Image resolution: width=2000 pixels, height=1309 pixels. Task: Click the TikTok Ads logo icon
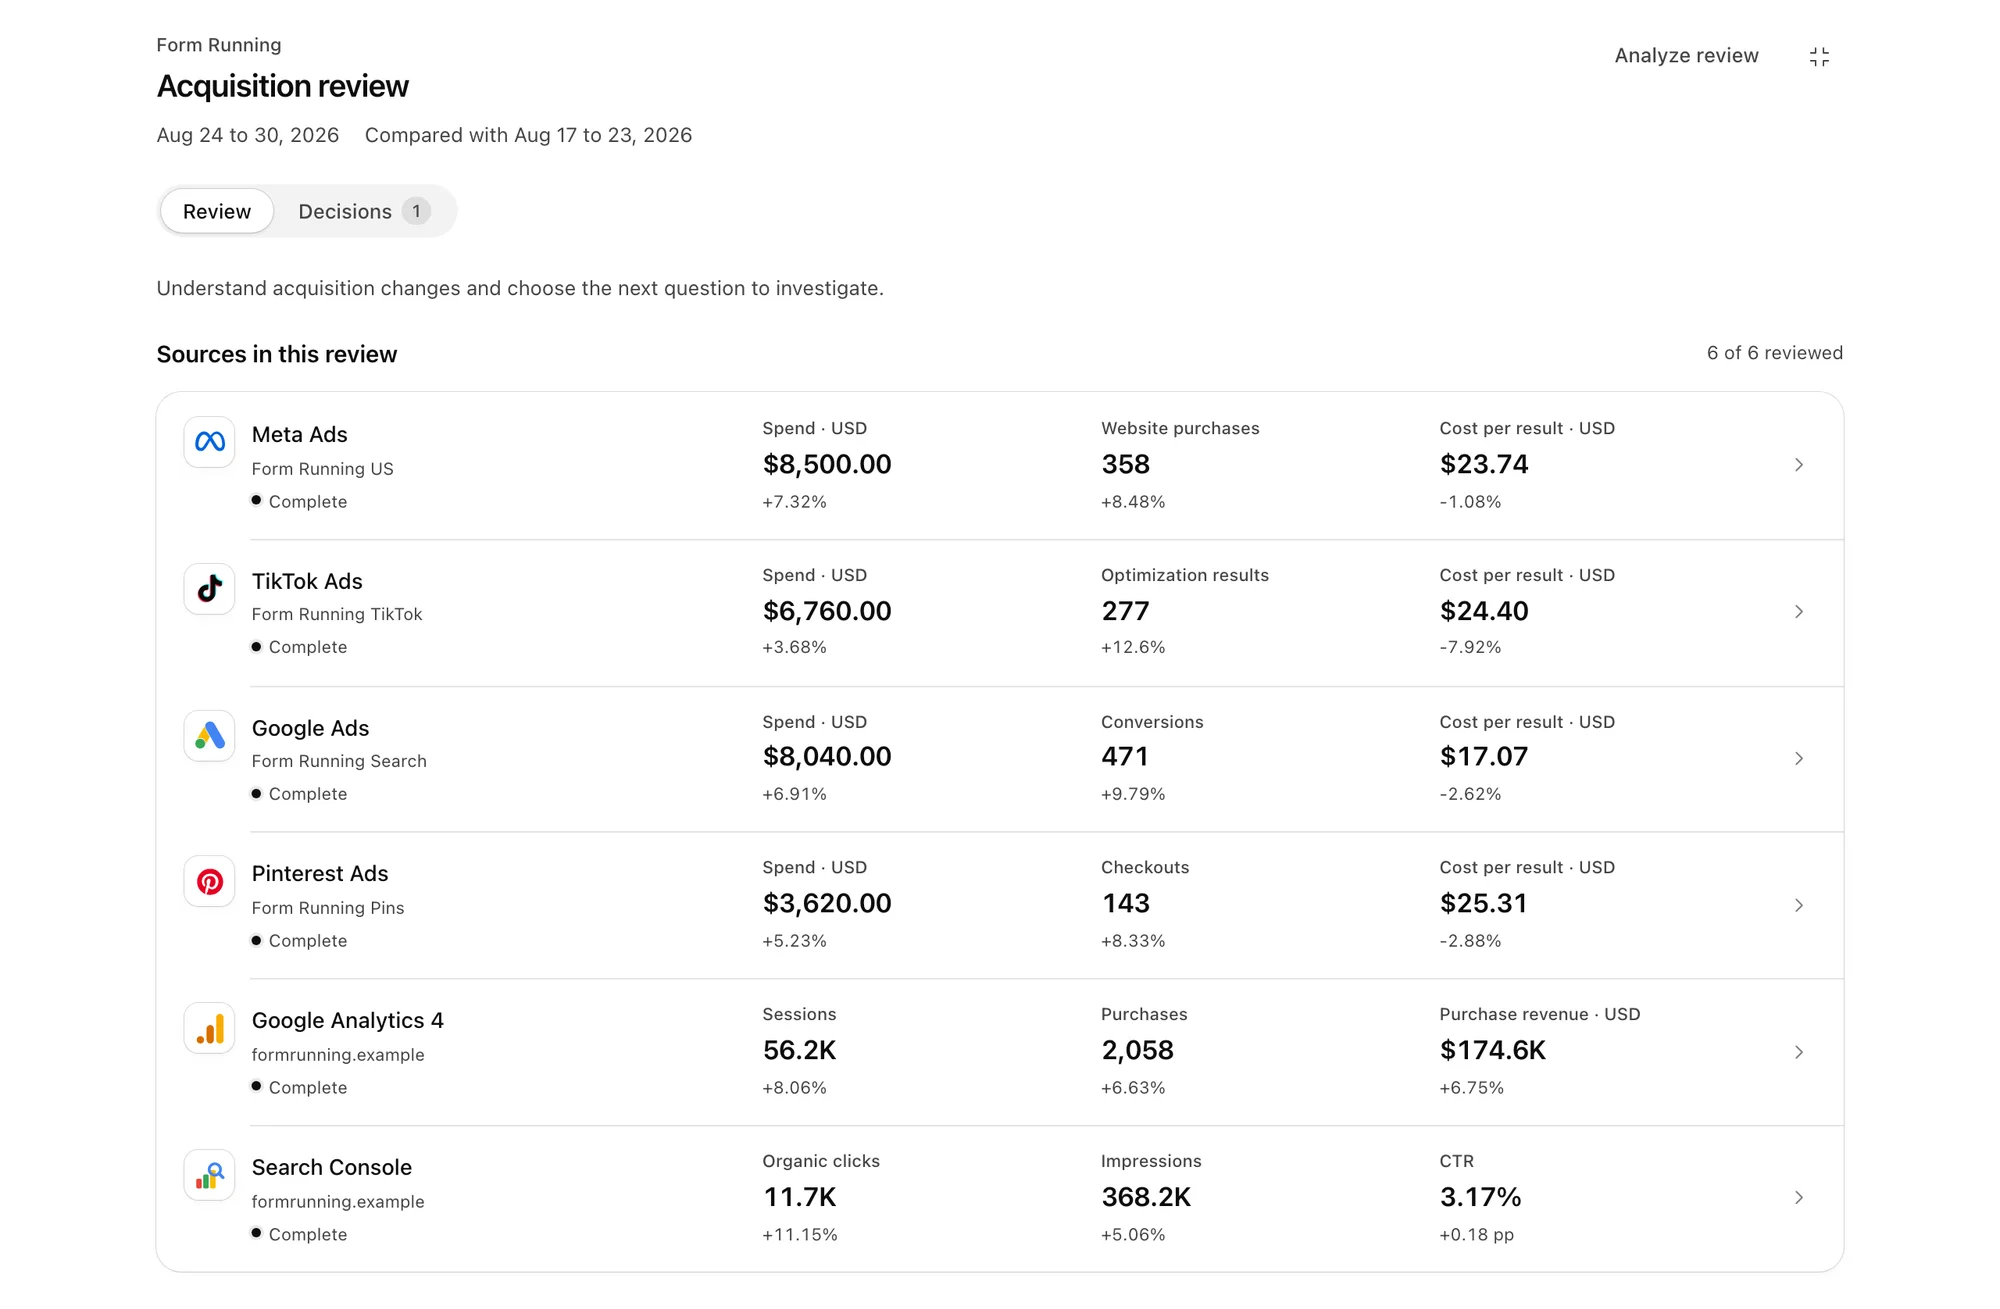[209, 589]
